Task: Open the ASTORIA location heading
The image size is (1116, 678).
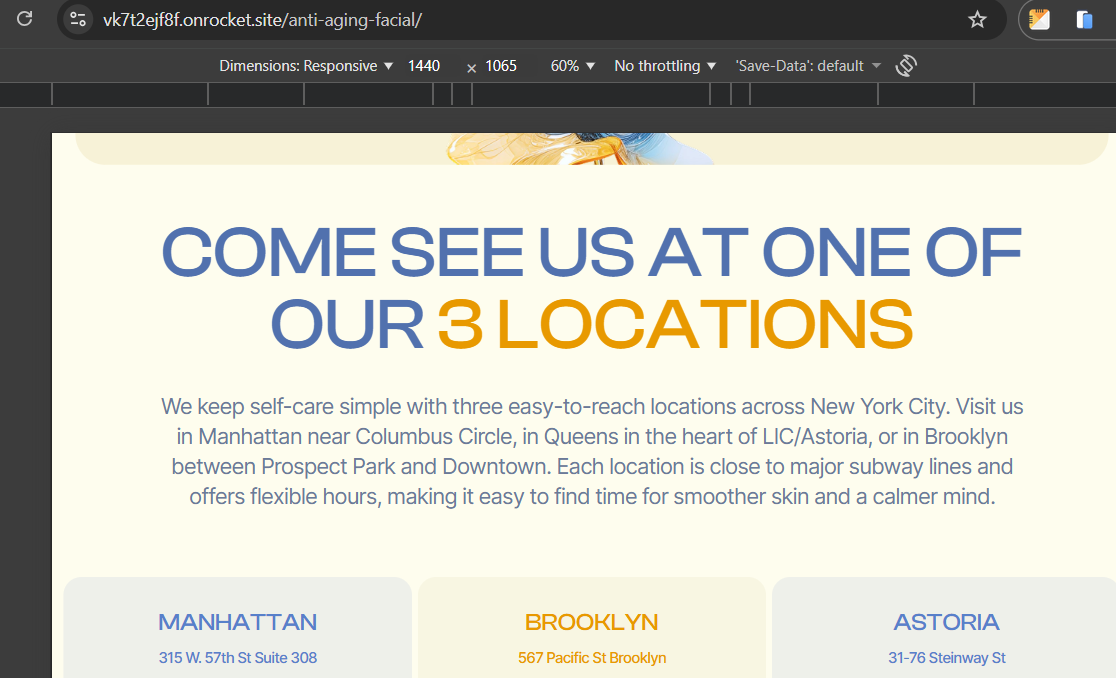Action: [x=947, y=622]
